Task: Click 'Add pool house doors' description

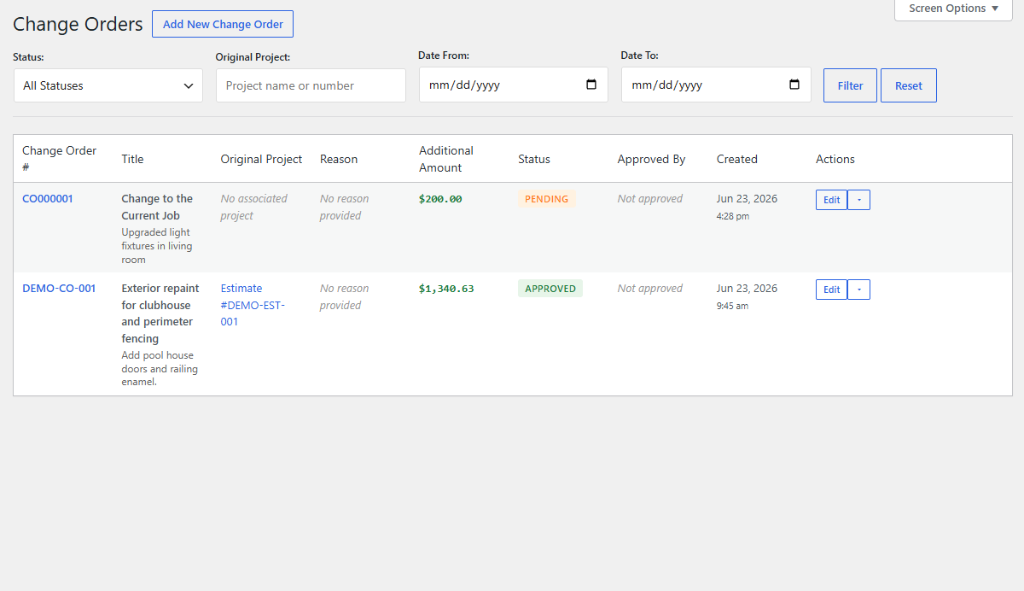Action: tap(159, 368)
